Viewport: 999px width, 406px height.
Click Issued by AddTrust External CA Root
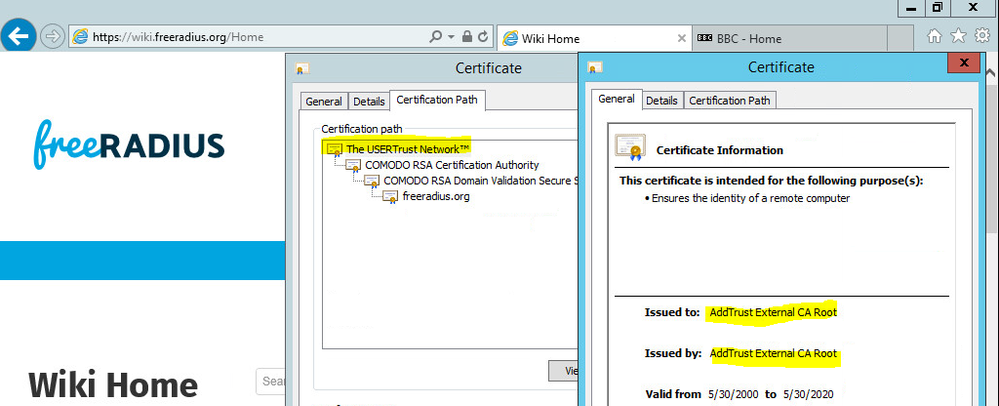point(773,353)
